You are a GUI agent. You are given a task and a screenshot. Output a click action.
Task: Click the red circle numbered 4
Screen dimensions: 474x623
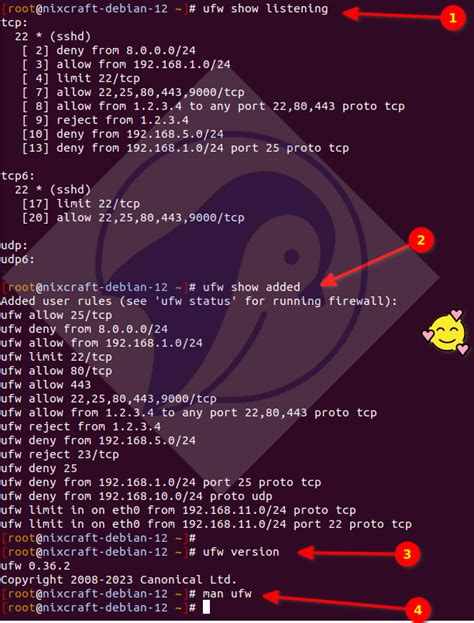point(418,609)
